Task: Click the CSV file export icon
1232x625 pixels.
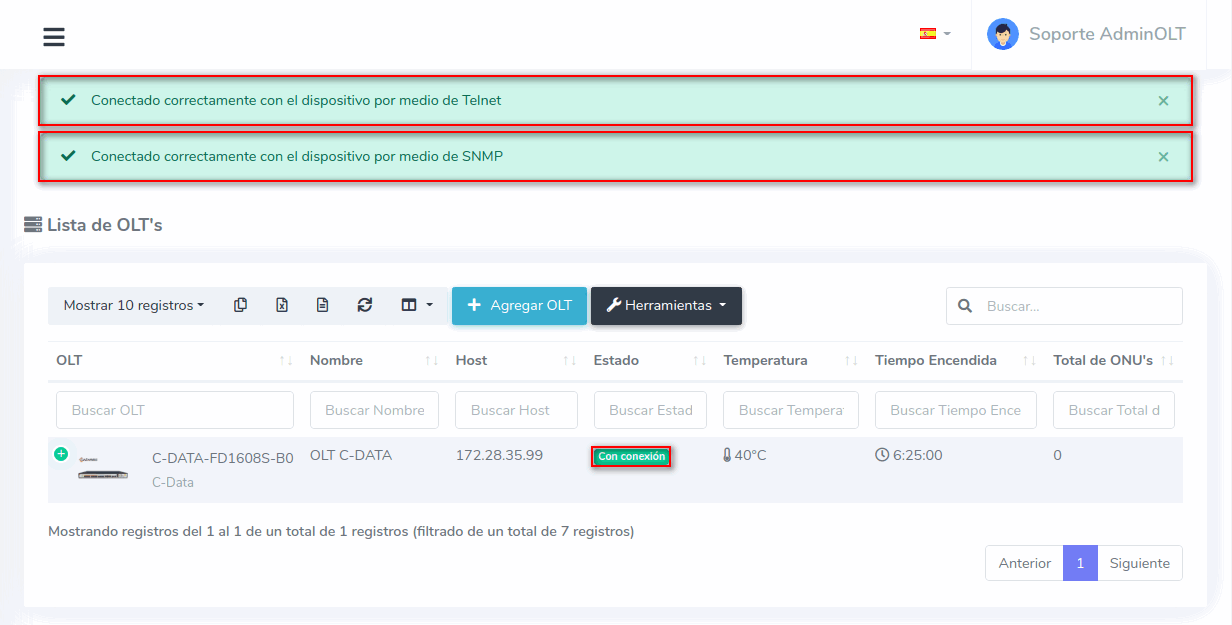Action: 322,305
